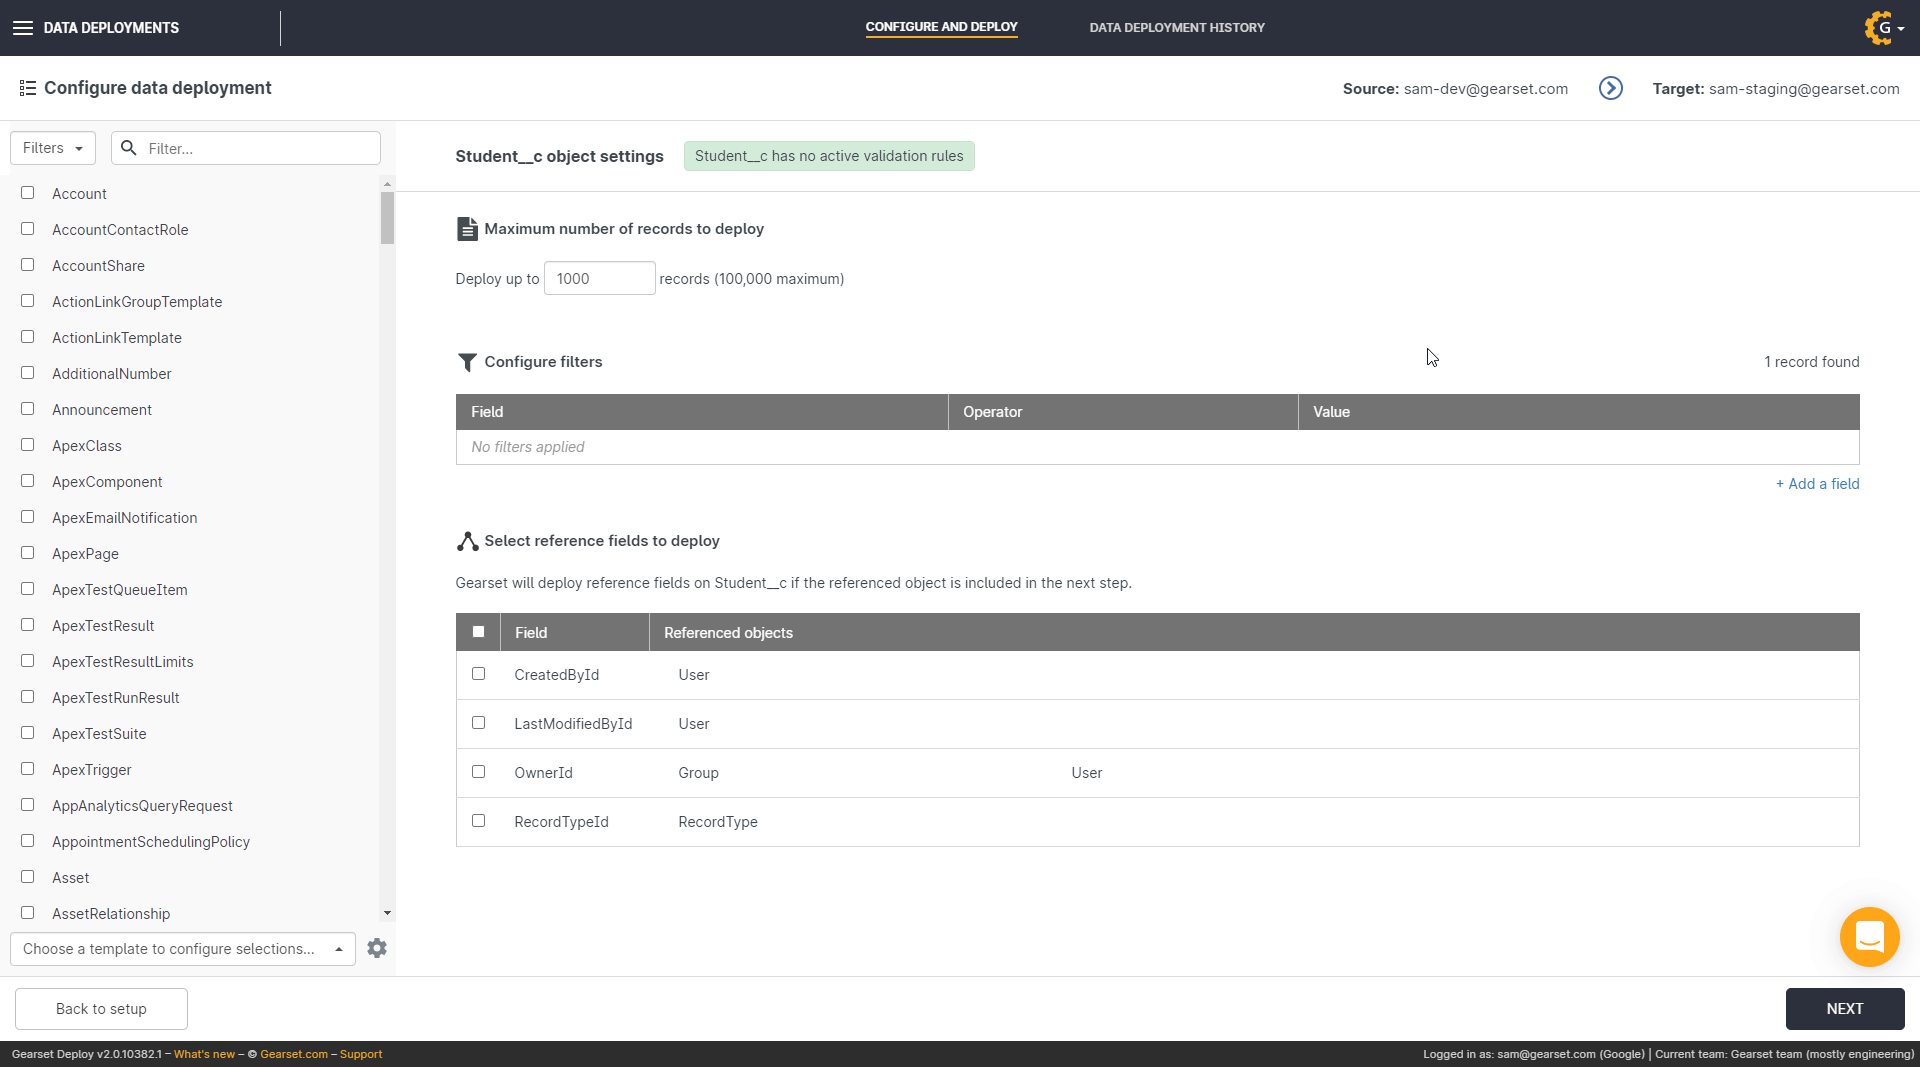Click the gear icon beside template selector
1920x1067 pixels.
(377, 948)
